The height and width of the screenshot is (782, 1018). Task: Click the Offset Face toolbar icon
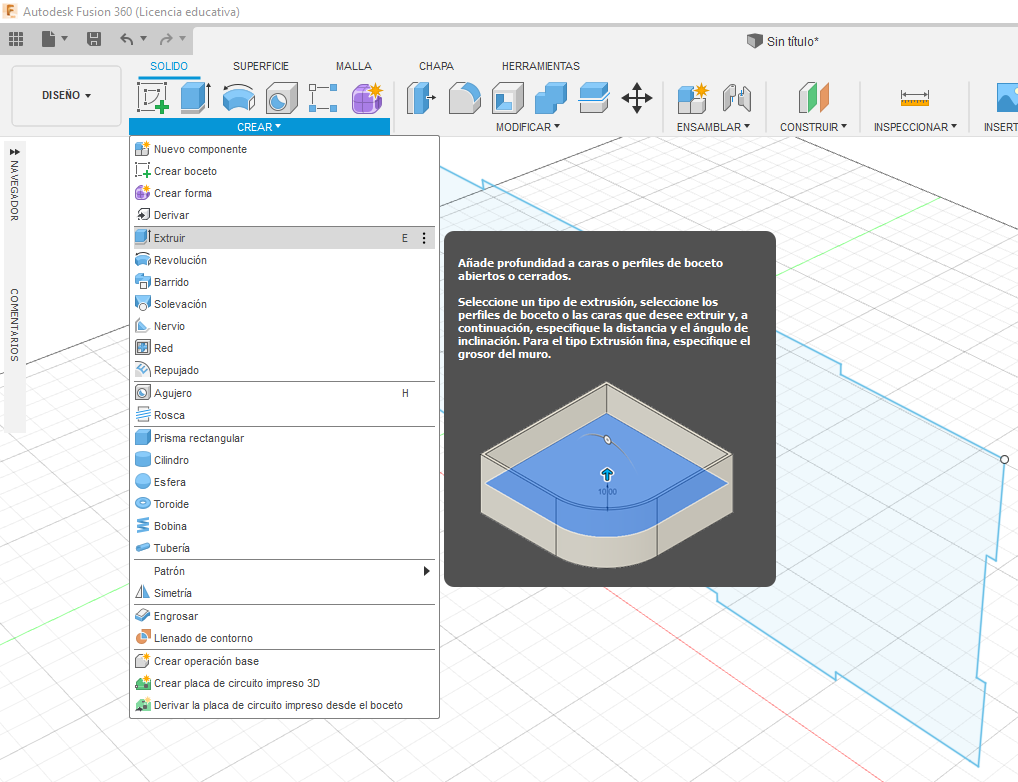pos(593,98)
